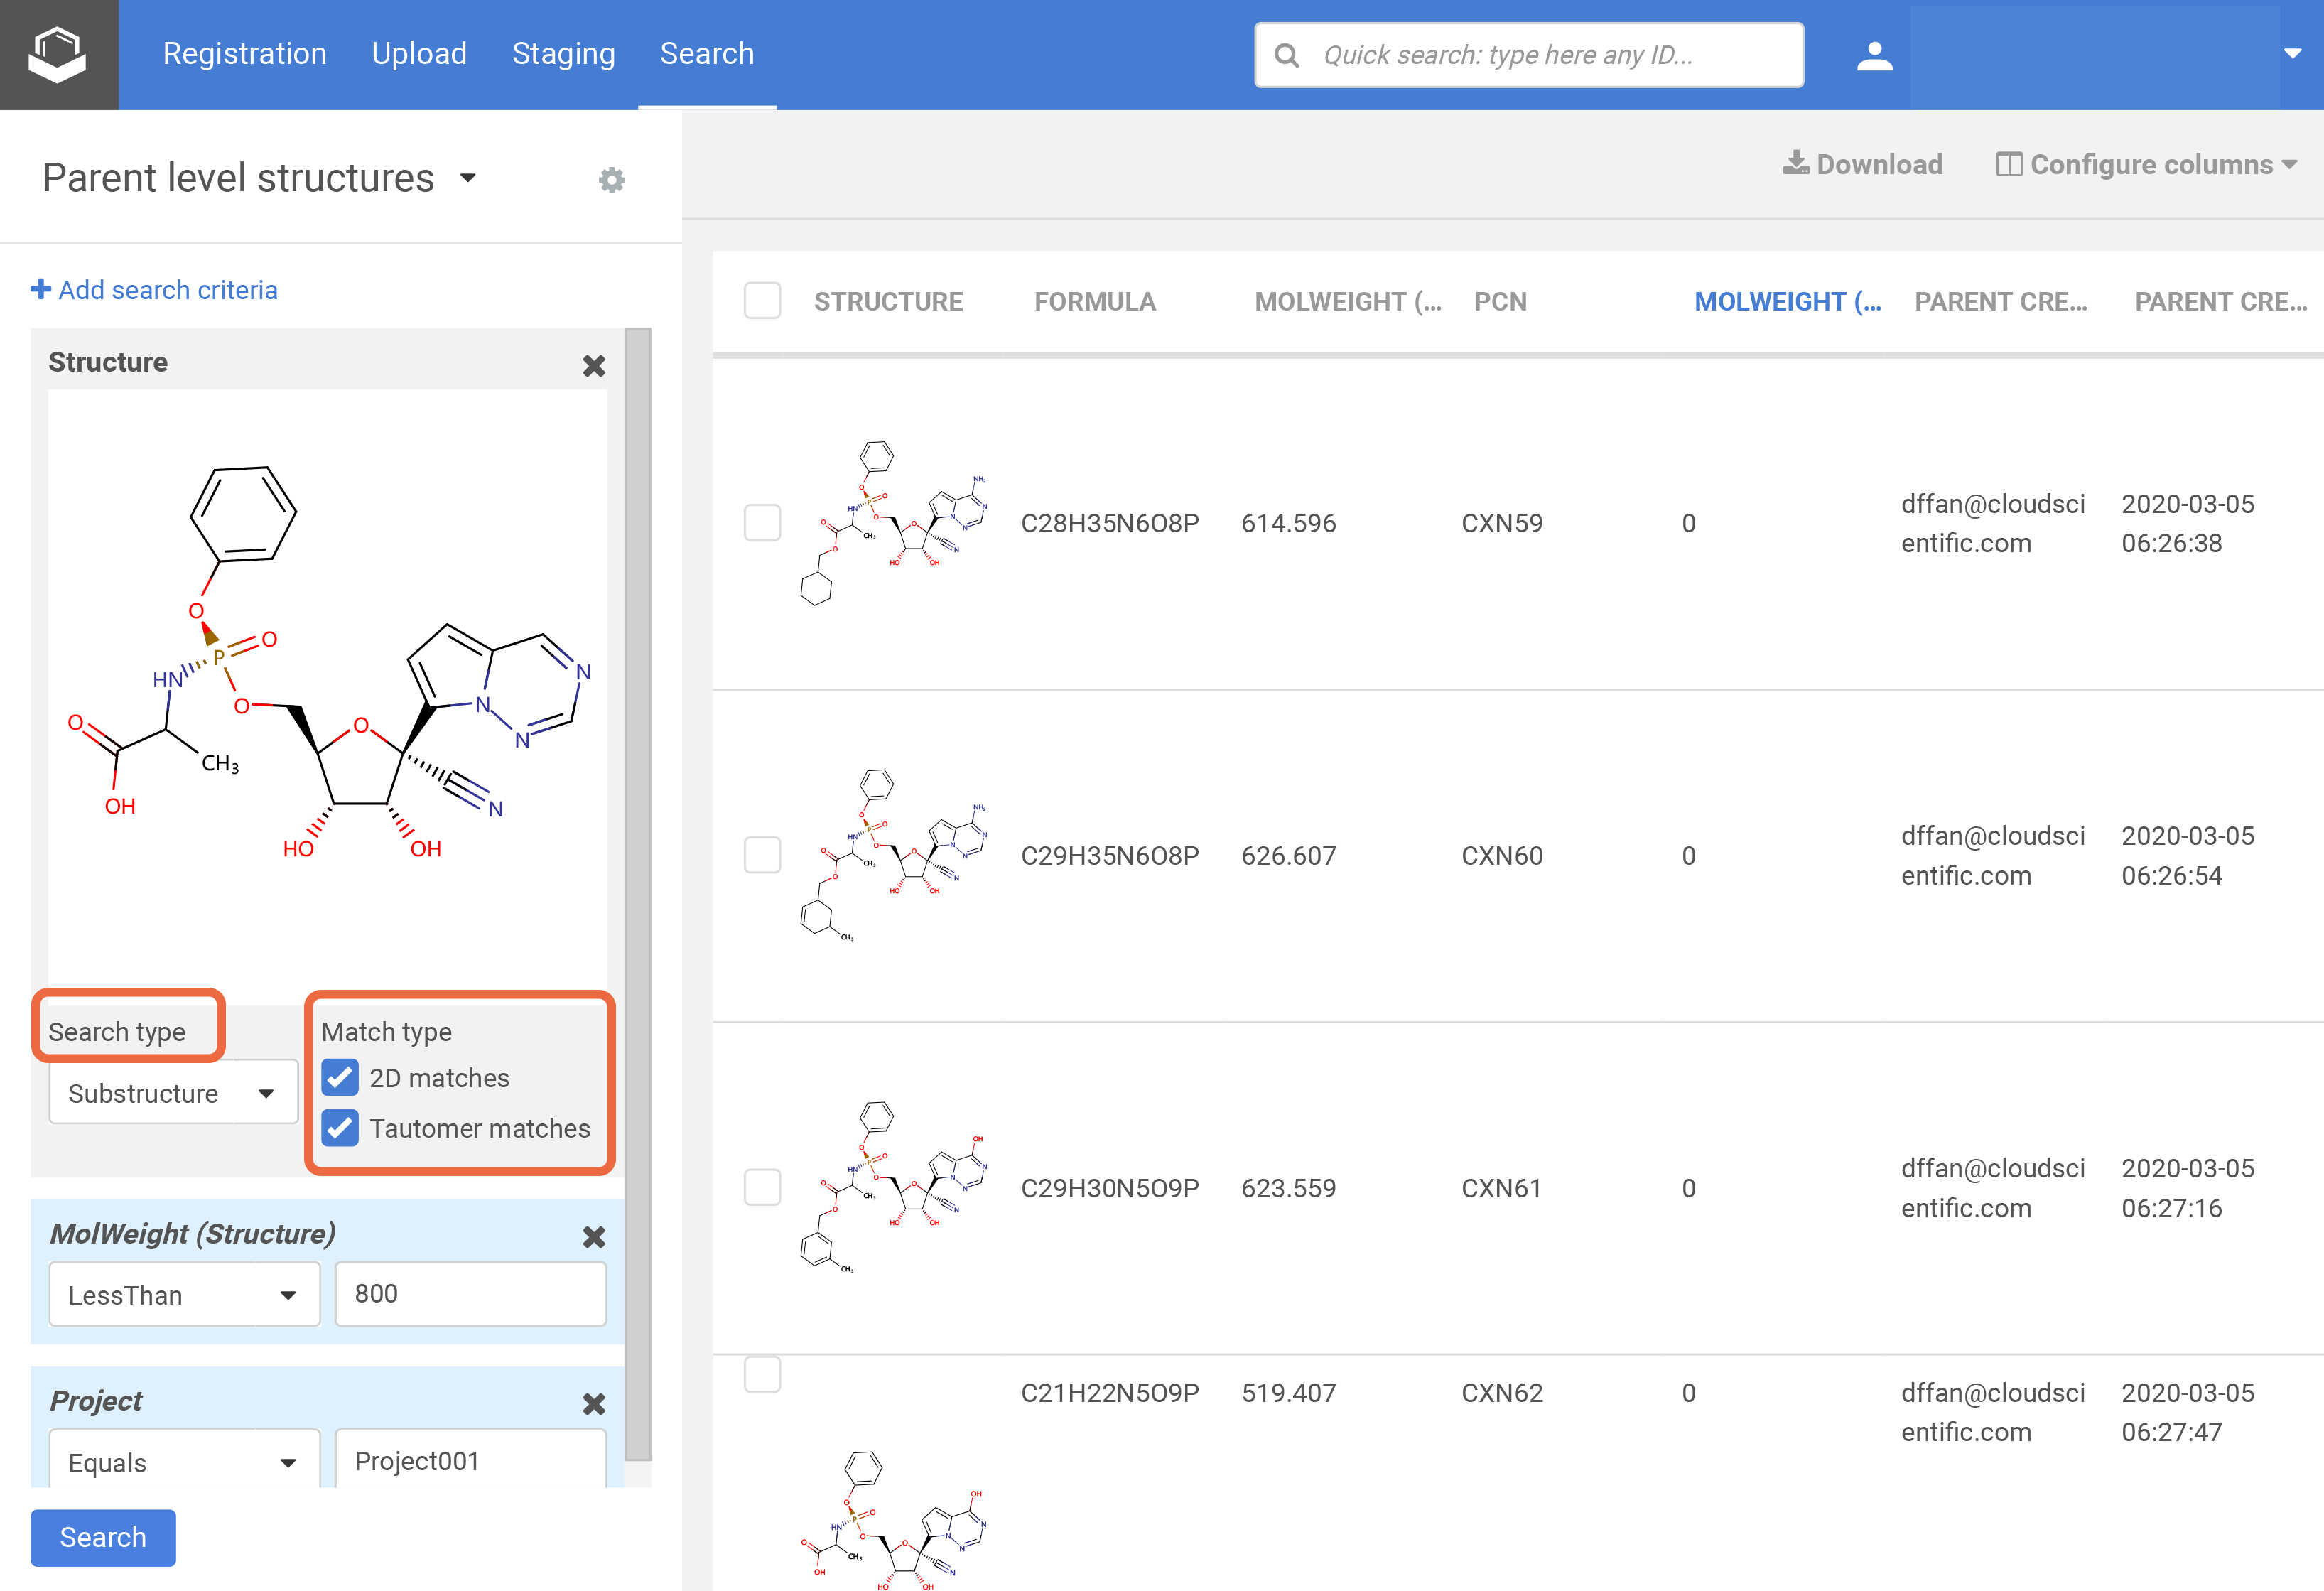2324x1591 pixels.
Task: Sort by the FORMULA column header
Action: coord(1095,302)
